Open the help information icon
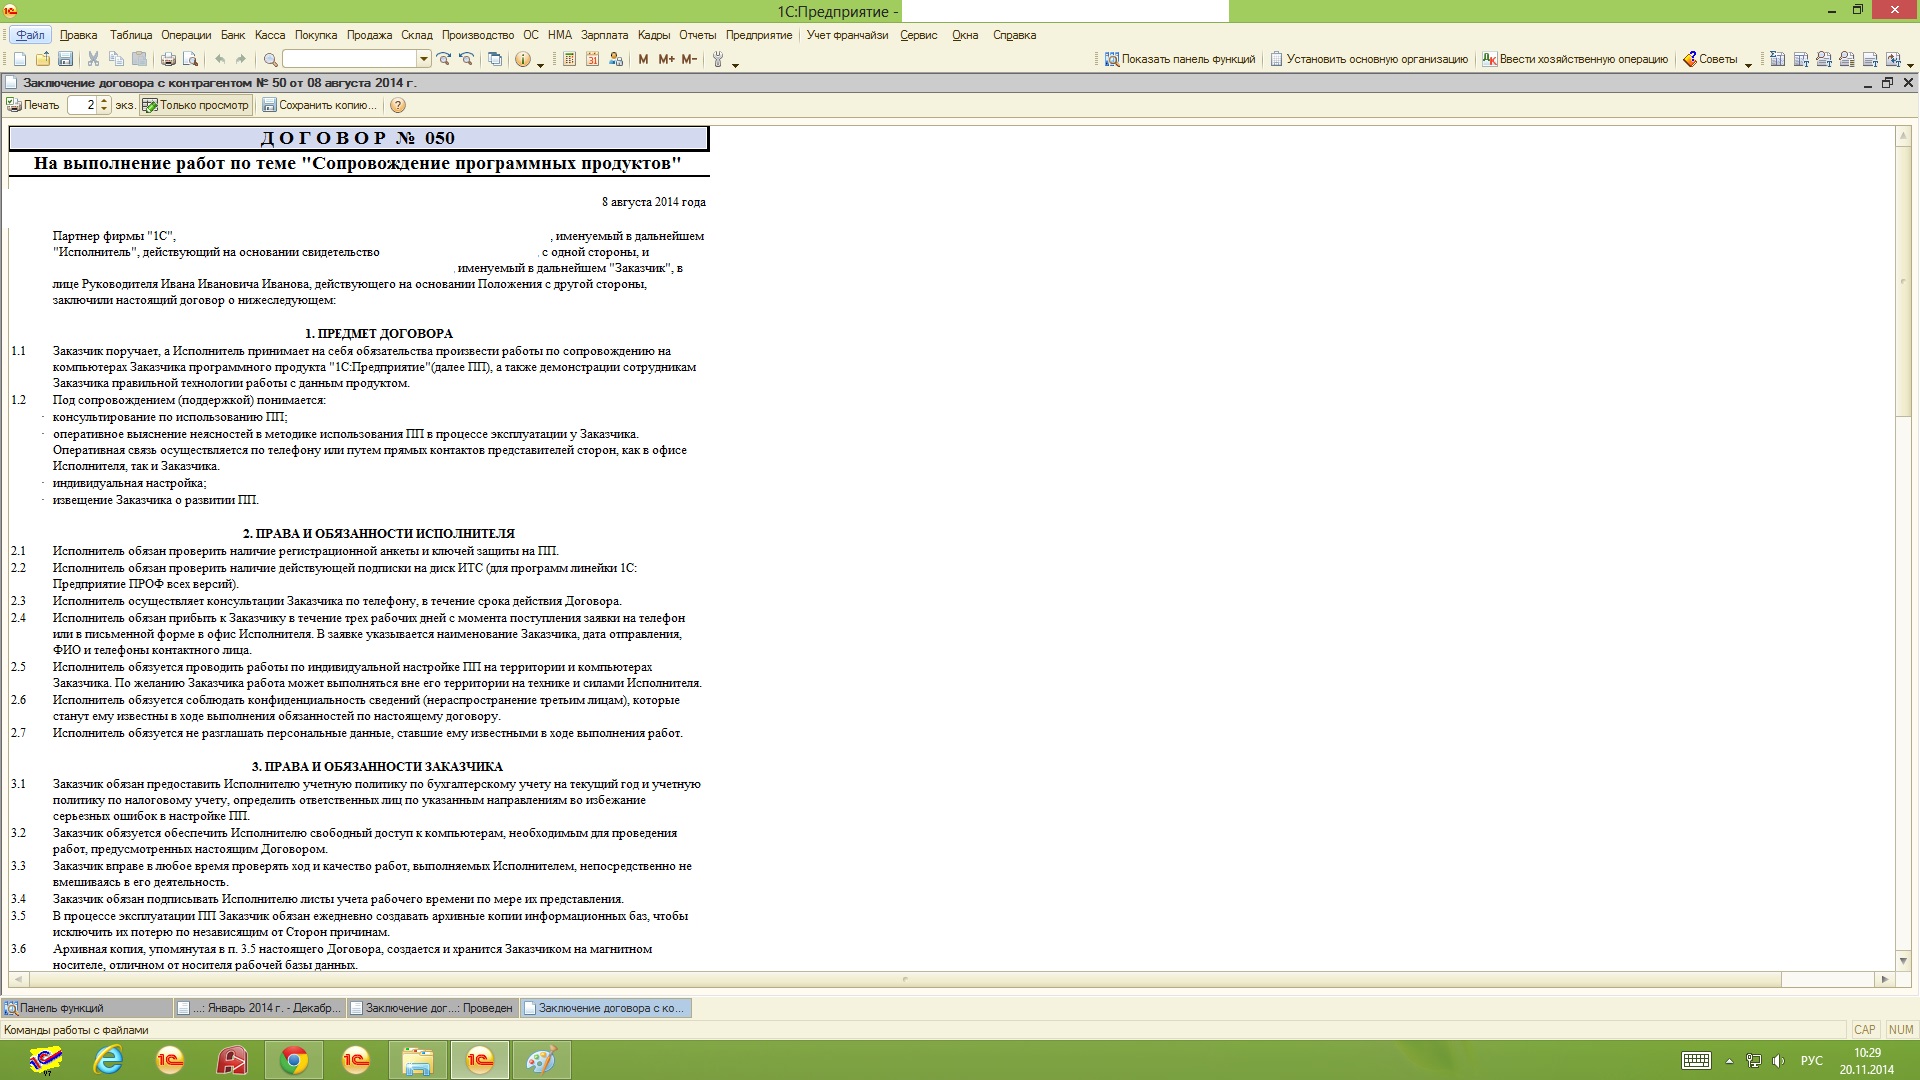This screenshot has width=1920, height=1080. click(x=522, y=59)
